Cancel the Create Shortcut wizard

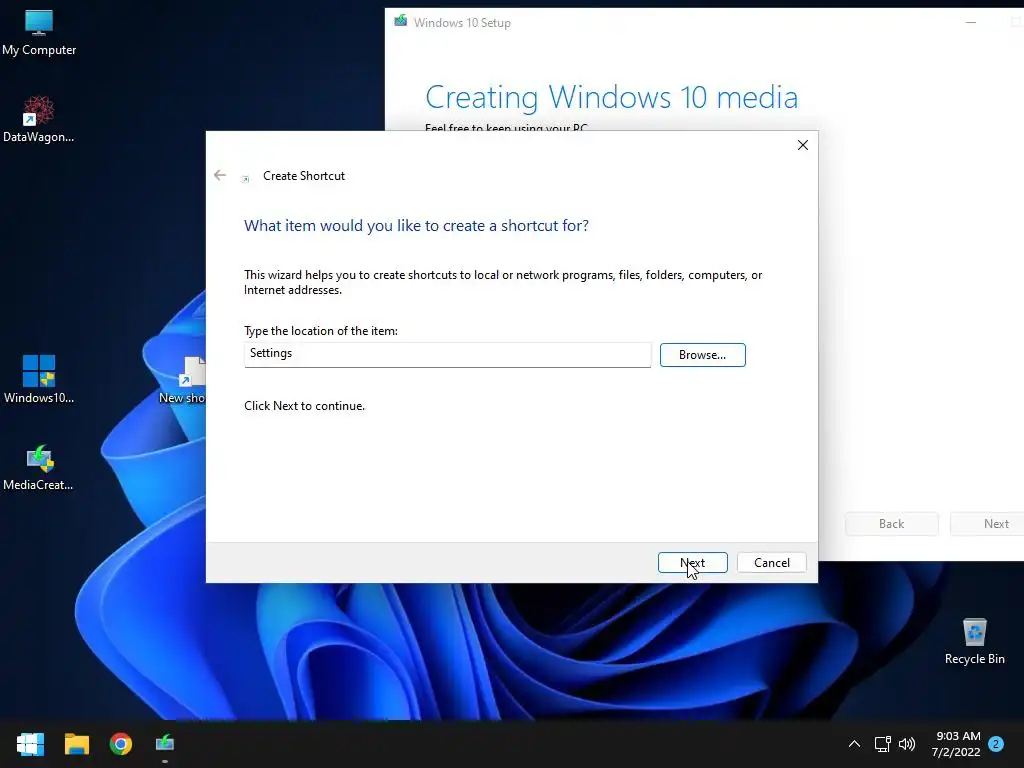pos(771,562)
